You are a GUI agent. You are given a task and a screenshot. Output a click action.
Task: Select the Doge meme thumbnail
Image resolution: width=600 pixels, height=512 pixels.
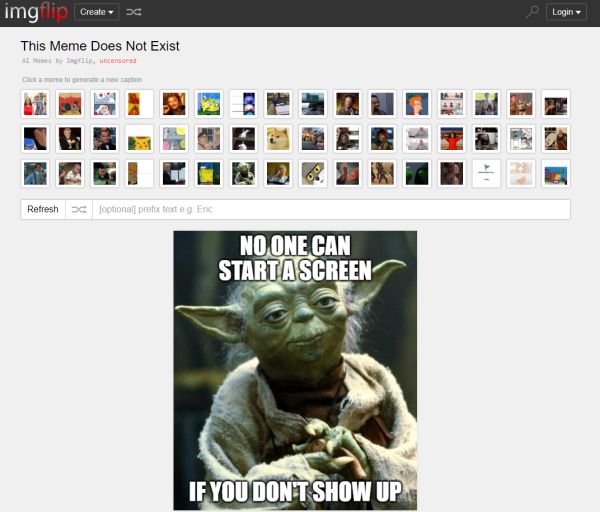278,139
